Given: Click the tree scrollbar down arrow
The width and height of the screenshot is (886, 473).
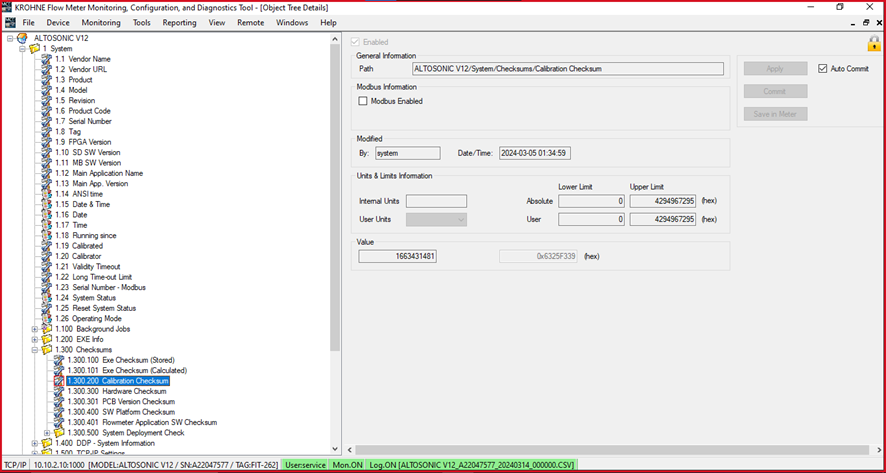Looking at the screenshot, I should coord(335,449).
